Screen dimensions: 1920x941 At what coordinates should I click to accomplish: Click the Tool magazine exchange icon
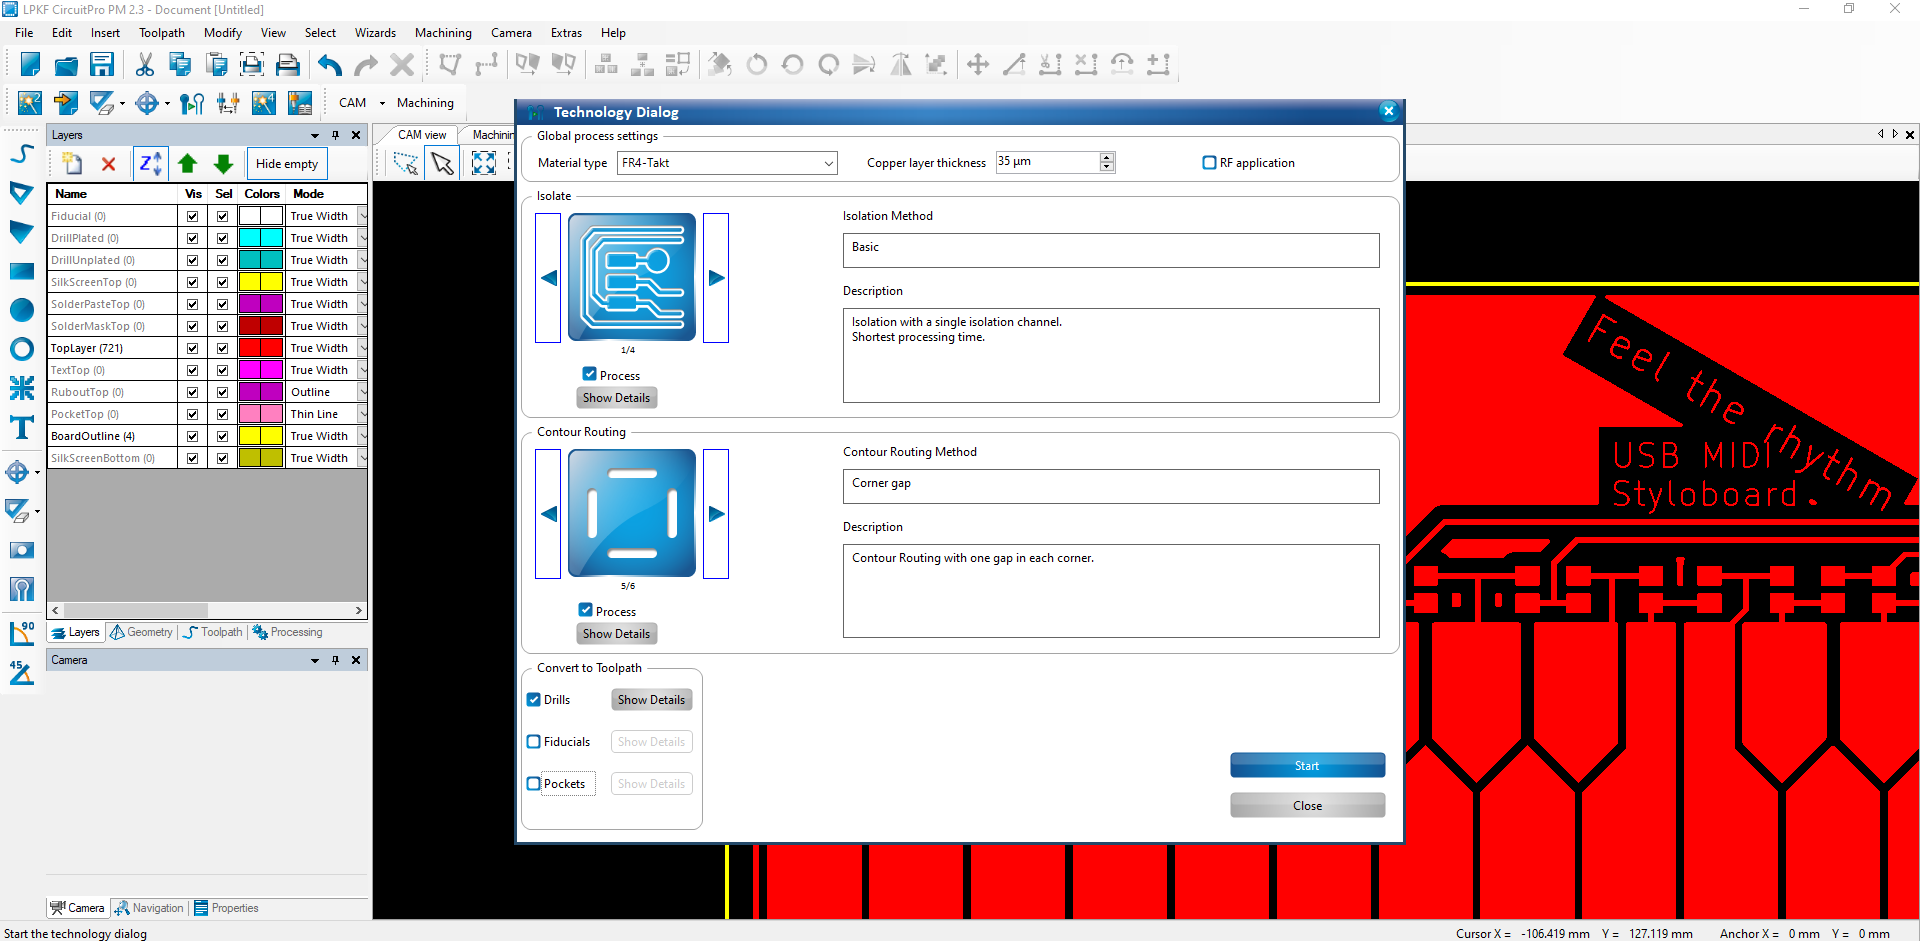tap(228, 102)
